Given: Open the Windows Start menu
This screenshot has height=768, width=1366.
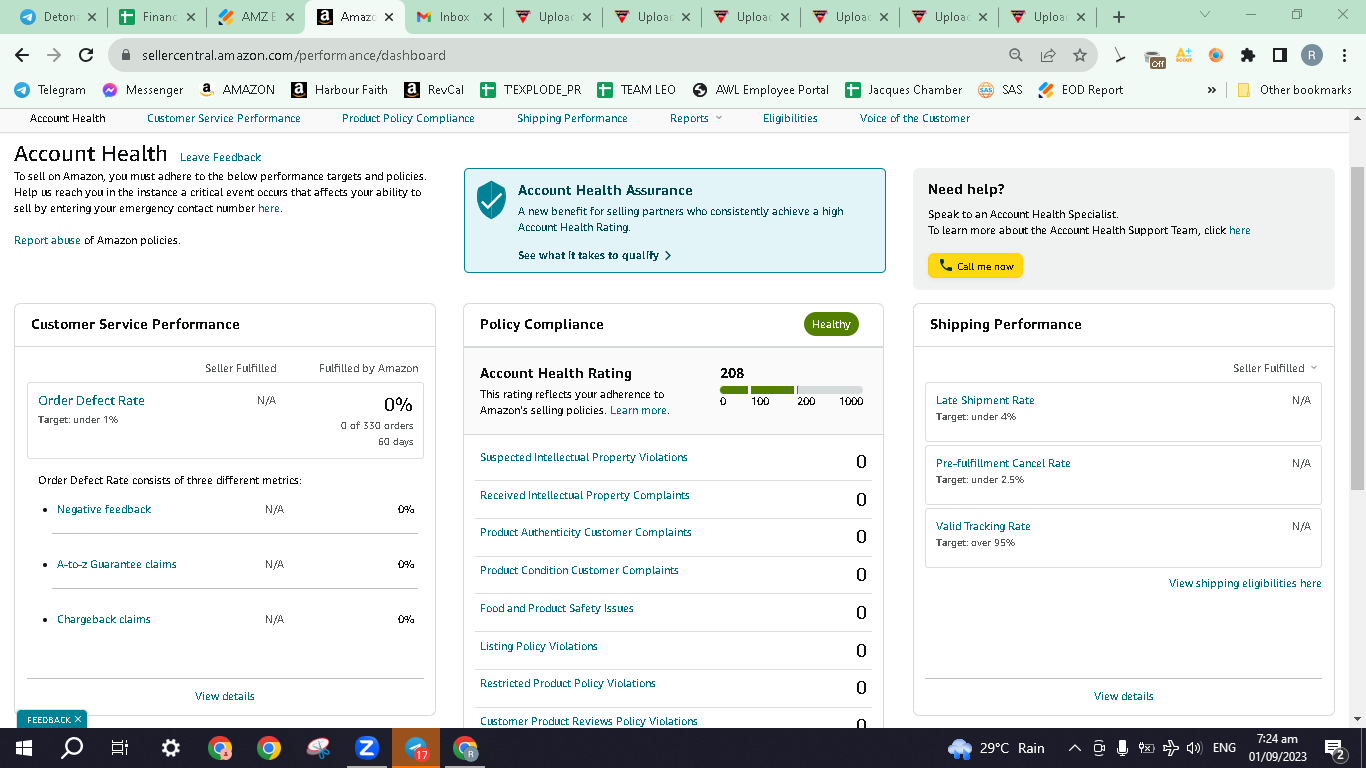Looking at the screenshot, I should 23,748.
